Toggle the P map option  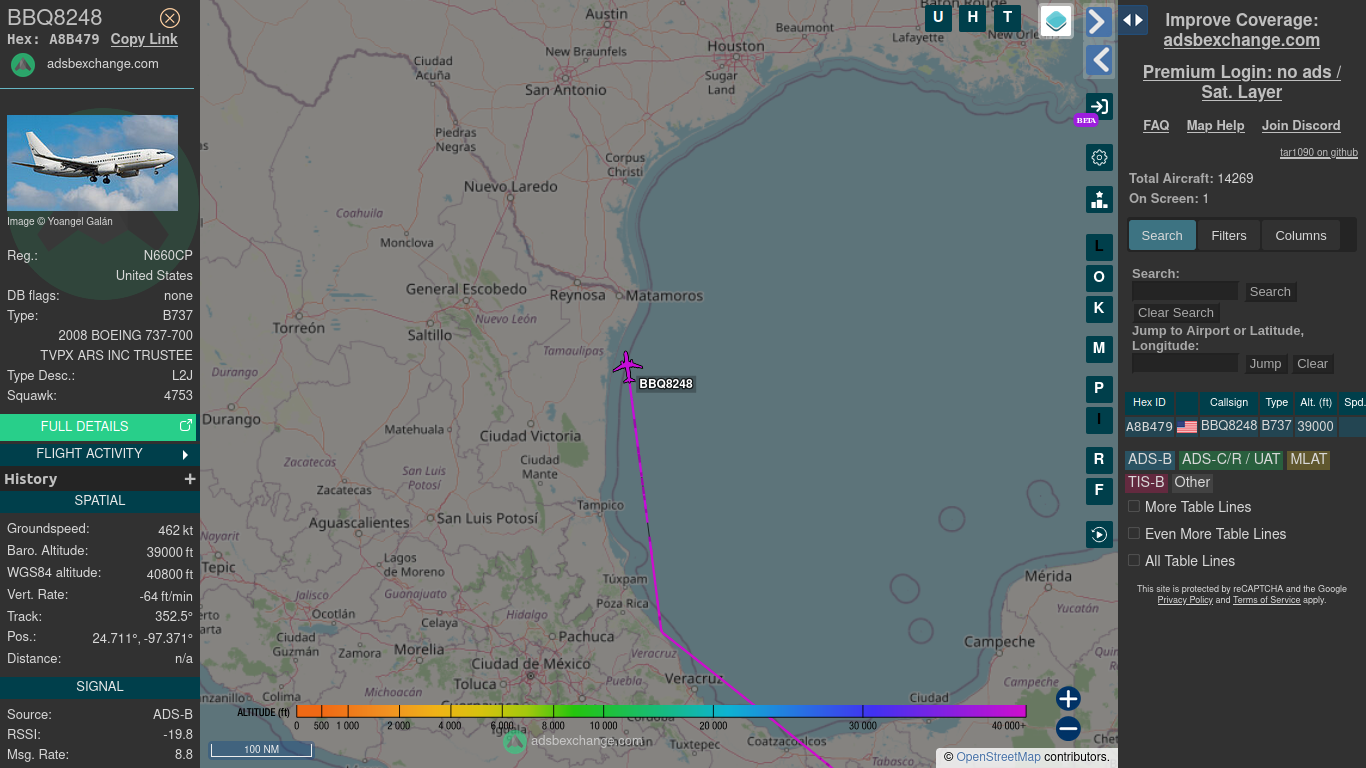pos(1099,389)
